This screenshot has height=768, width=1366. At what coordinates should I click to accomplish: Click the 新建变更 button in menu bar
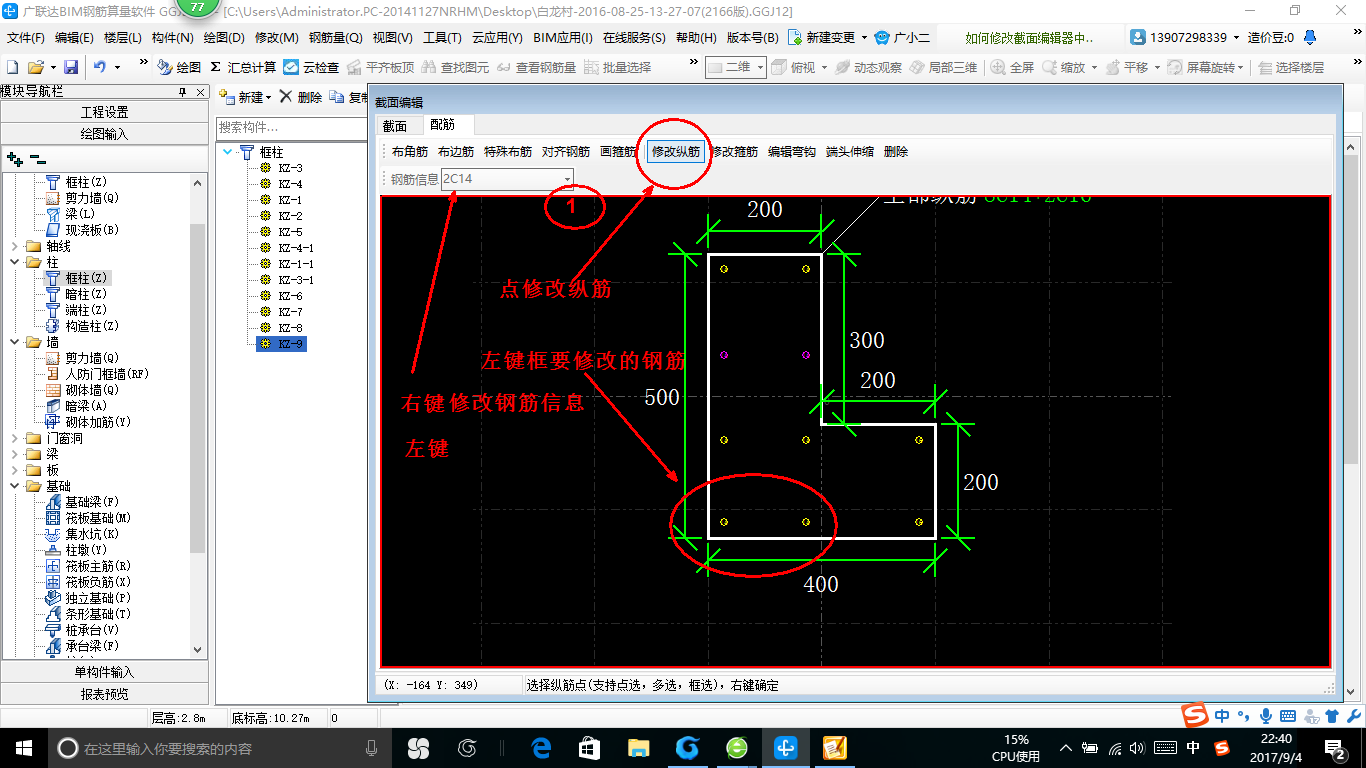[x=829, y=37]
